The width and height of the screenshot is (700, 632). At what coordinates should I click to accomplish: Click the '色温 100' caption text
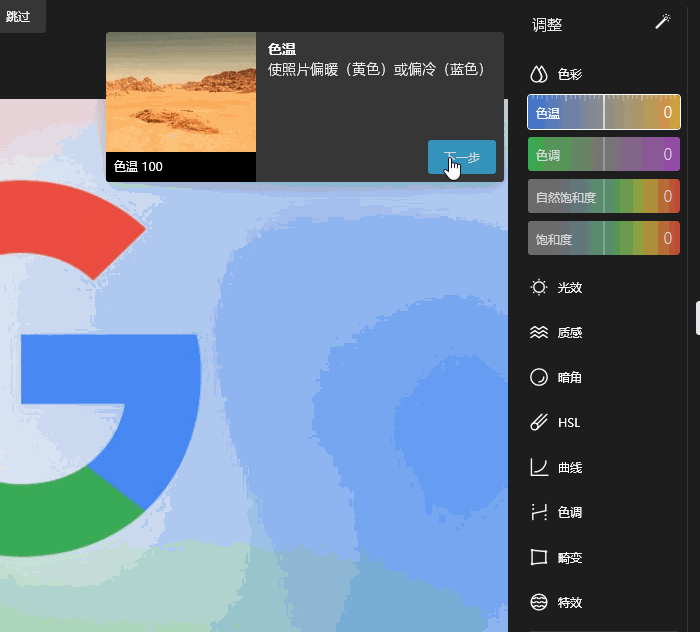tap(138, 166)
